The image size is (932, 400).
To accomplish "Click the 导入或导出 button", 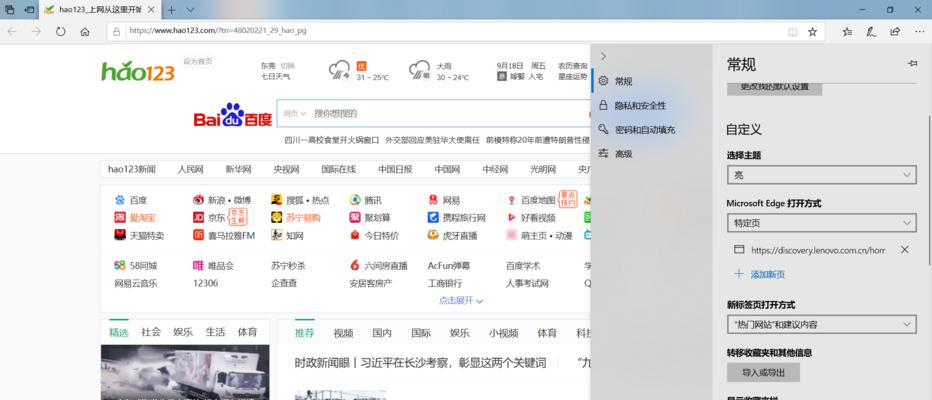I will coord(763,373).
